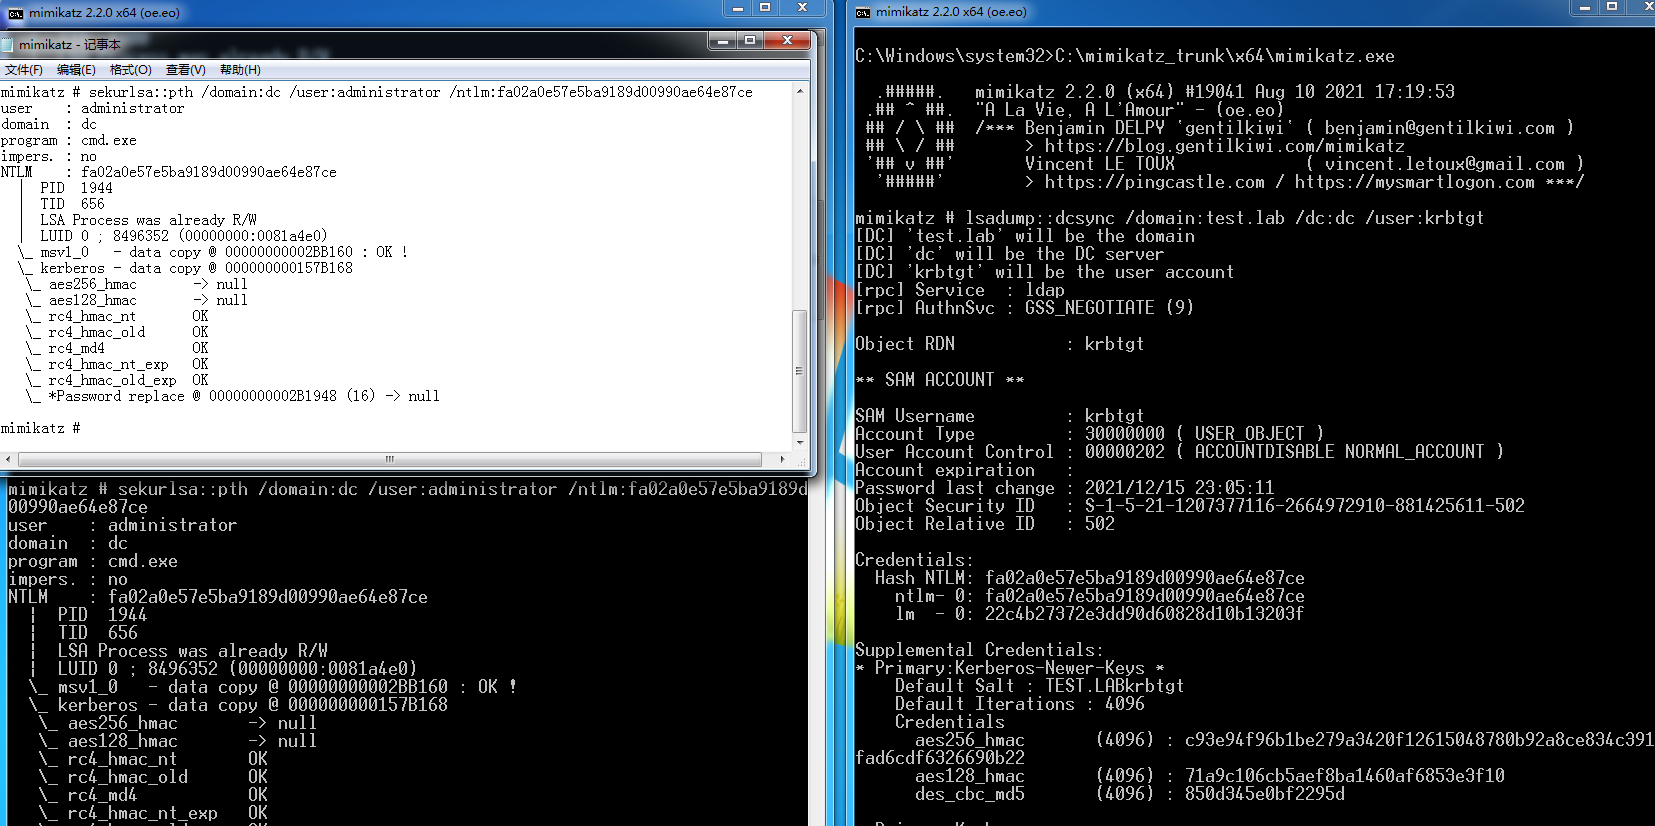
Task: Click the Notepad document icon in its title bar
Action: tap(7, 45)
